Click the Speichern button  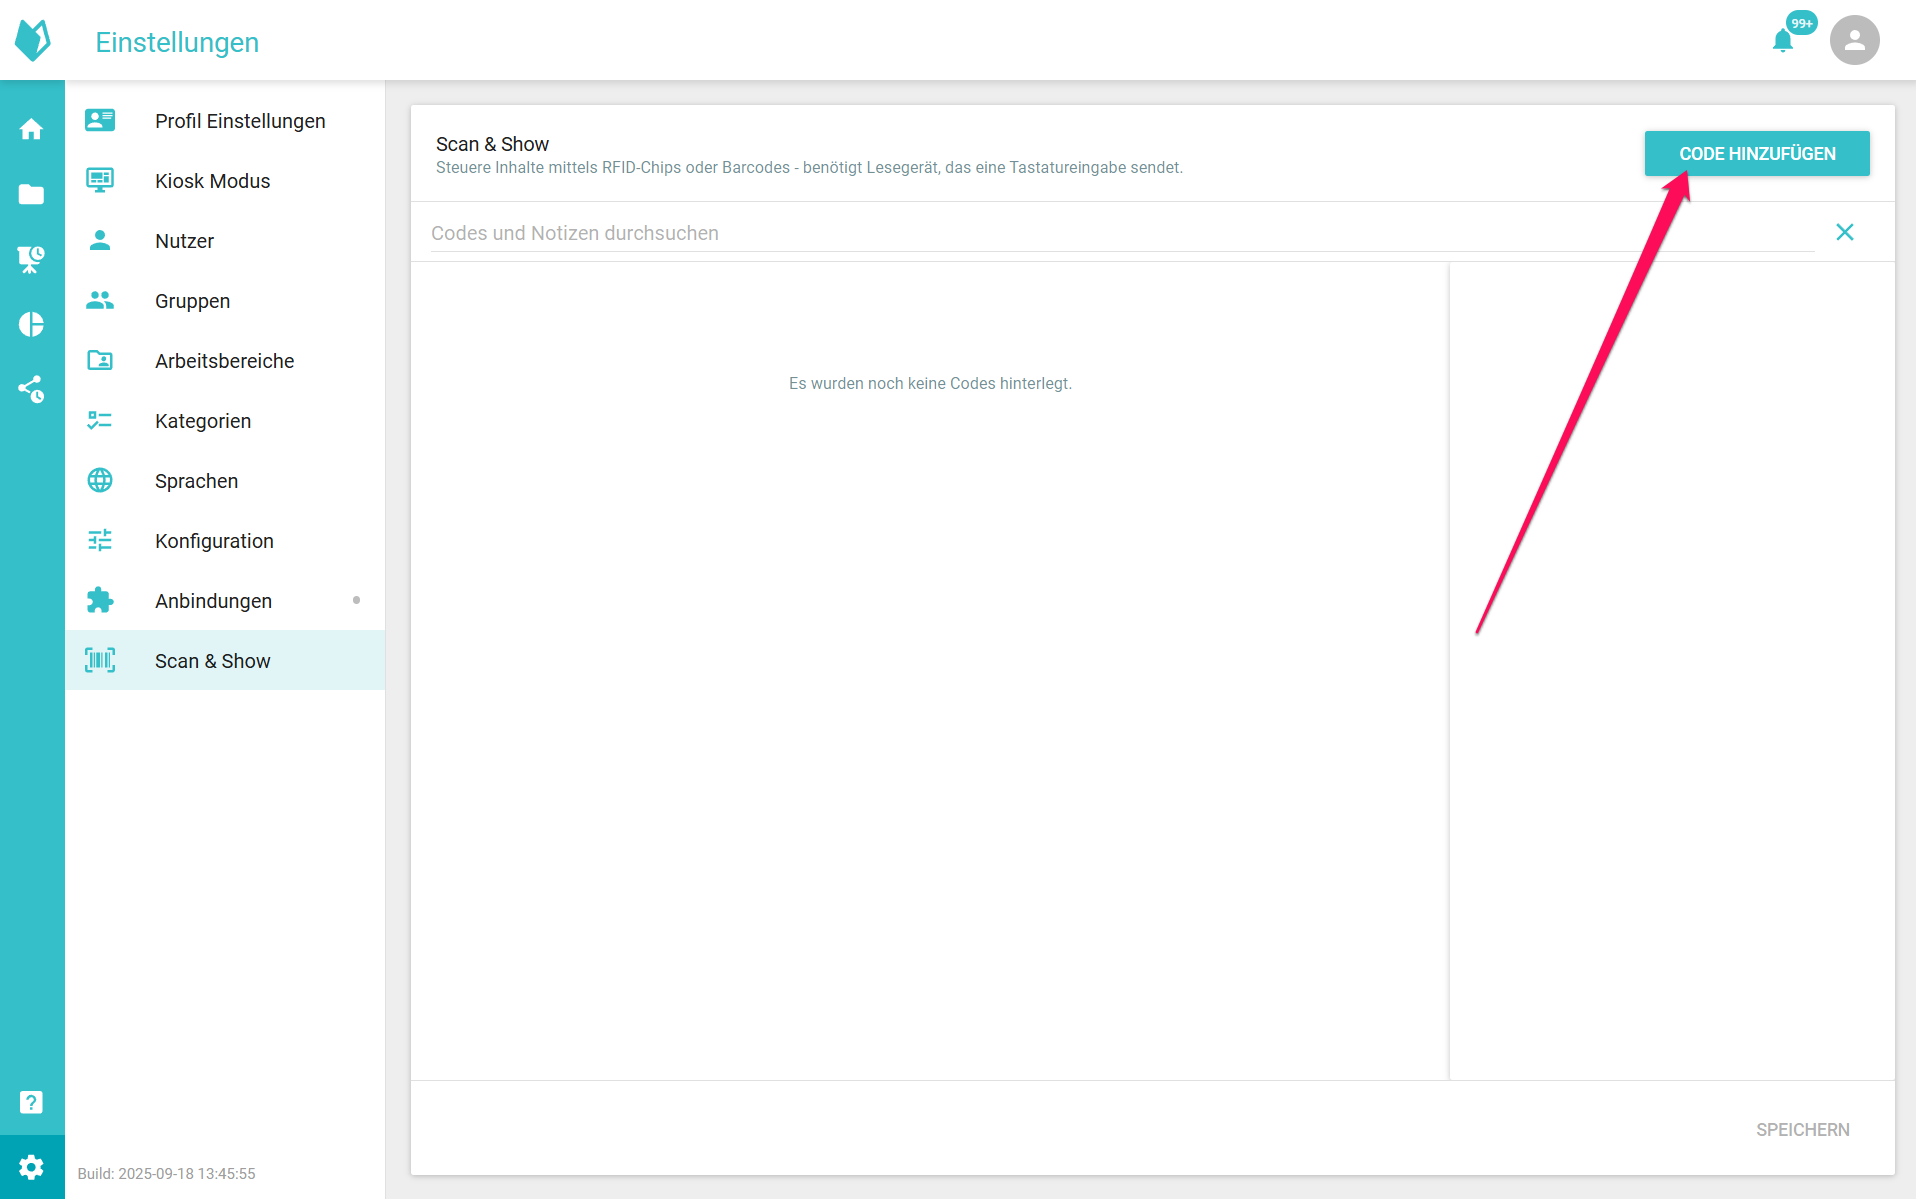pos(1802,1129)
